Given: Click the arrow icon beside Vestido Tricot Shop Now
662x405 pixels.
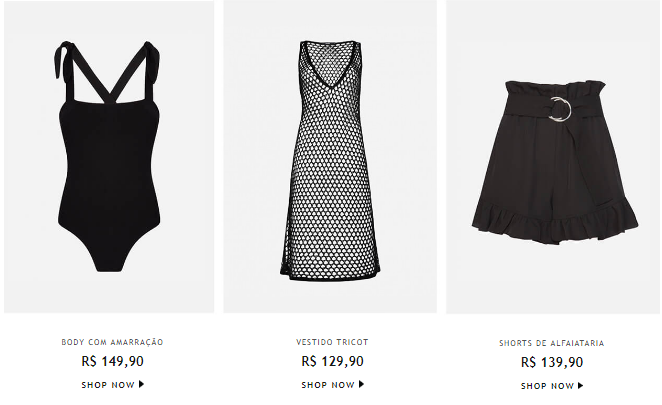Looking at the screenshot, I should [361, 384].
